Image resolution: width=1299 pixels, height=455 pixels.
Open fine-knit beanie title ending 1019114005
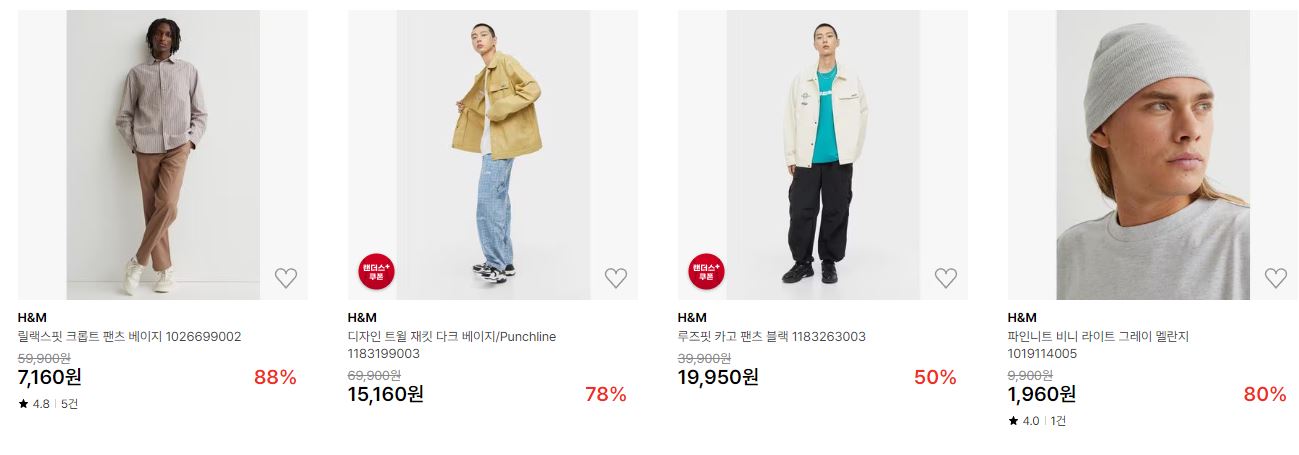pos(1098,345)
